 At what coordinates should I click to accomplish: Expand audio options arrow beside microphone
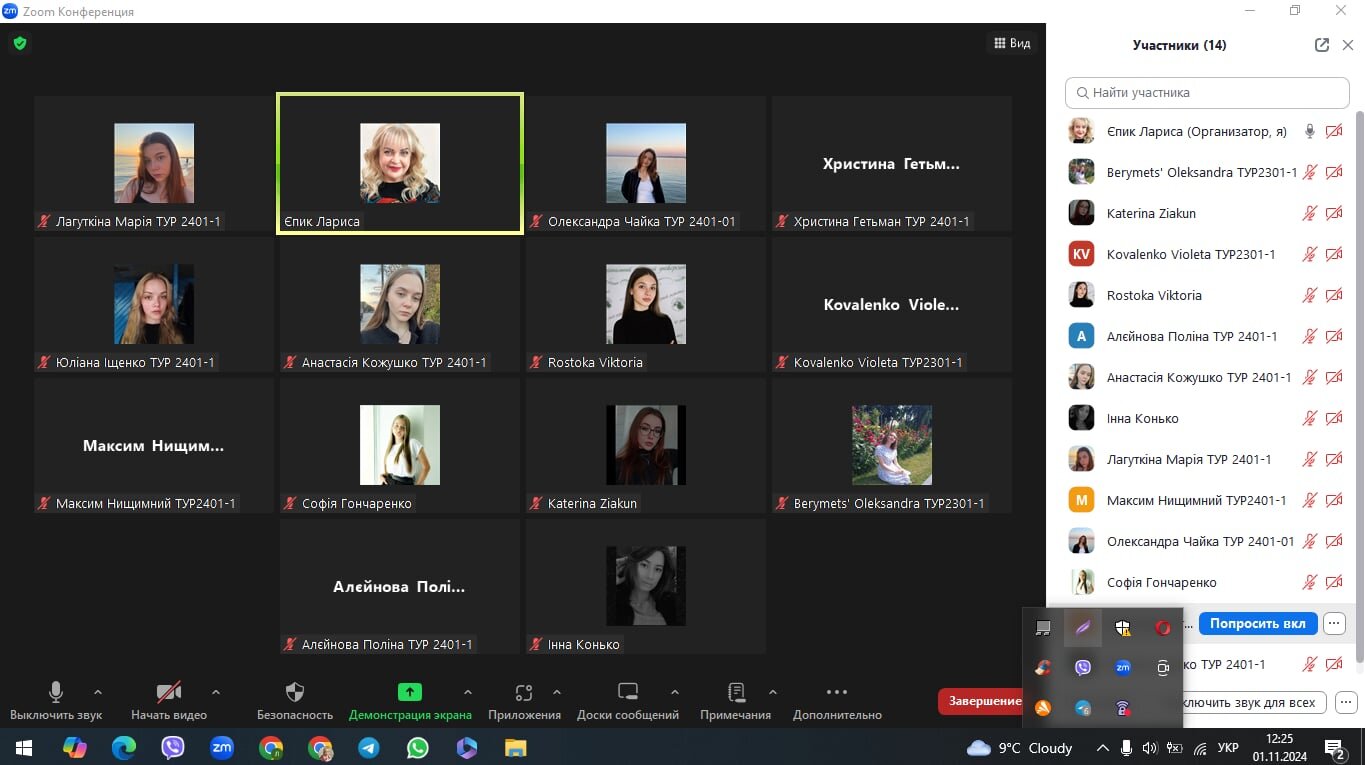click(x=98, y=692)
